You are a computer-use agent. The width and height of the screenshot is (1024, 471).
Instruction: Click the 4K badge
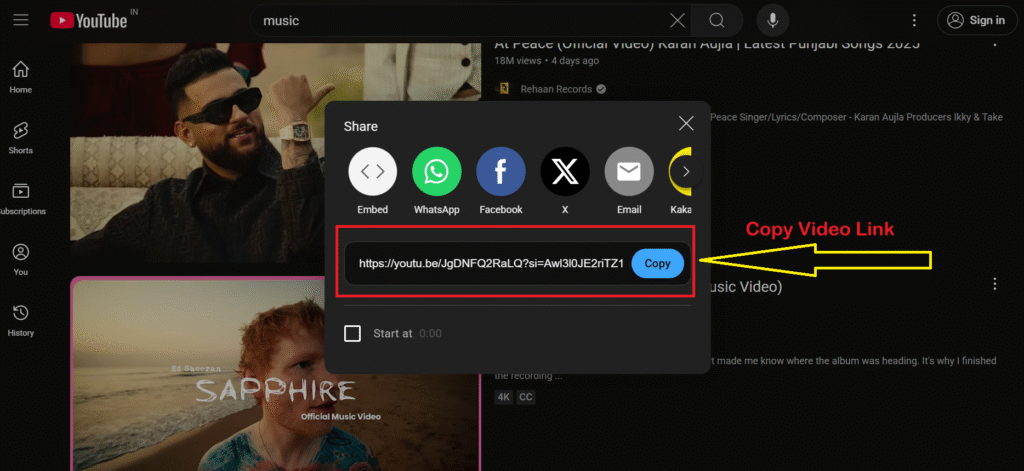pyautogui.click(x=504, y=397)
